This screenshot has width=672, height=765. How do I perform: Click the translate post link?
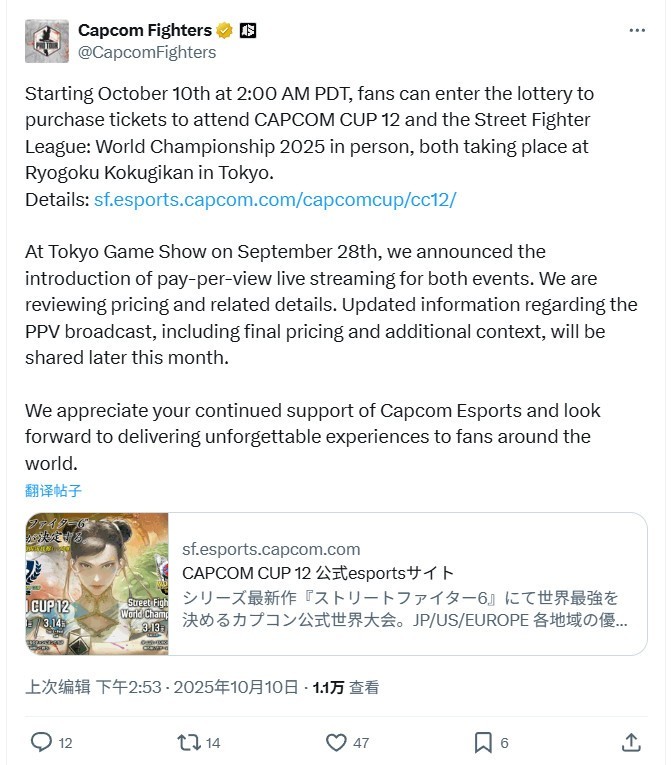[53, 490]
